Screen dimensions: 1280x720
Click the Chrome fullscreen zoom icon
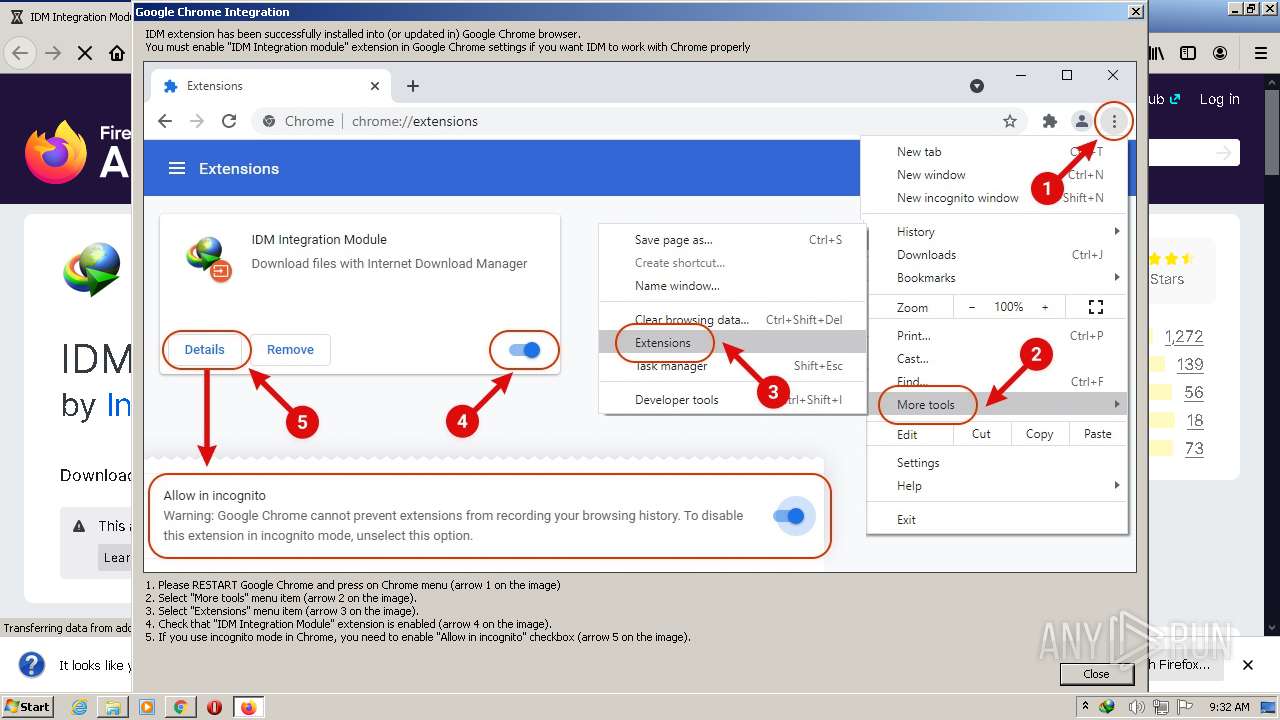click(x=1096, y=307)
